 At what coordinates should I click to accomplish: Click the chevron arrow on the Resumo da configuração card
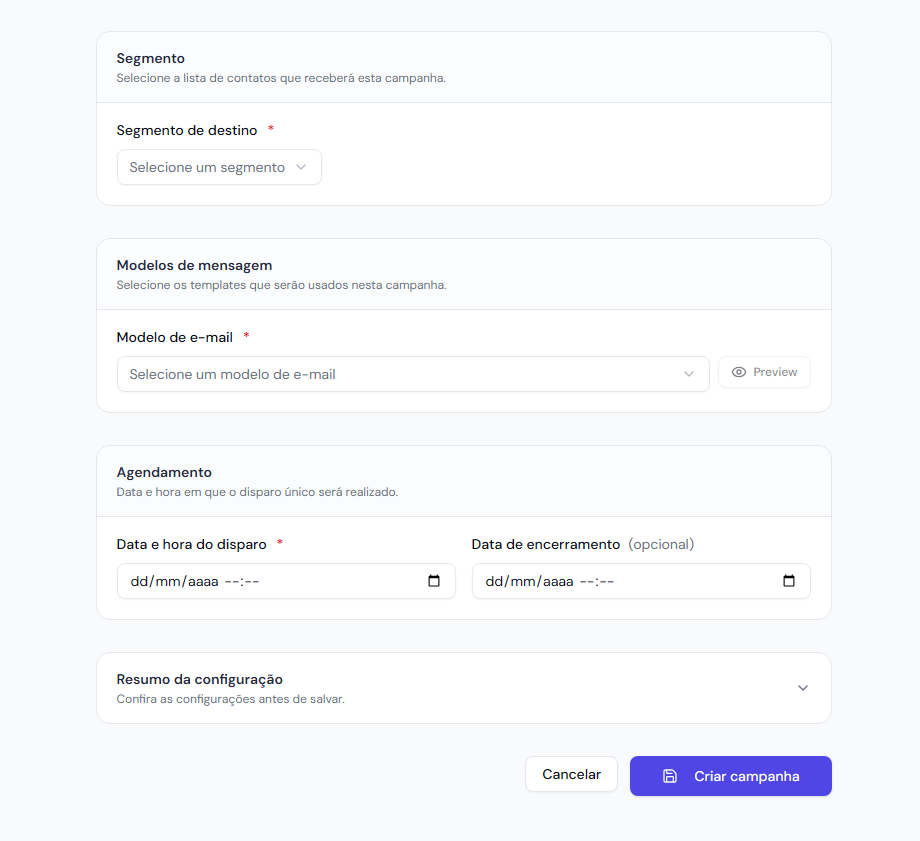coord(803,688)
